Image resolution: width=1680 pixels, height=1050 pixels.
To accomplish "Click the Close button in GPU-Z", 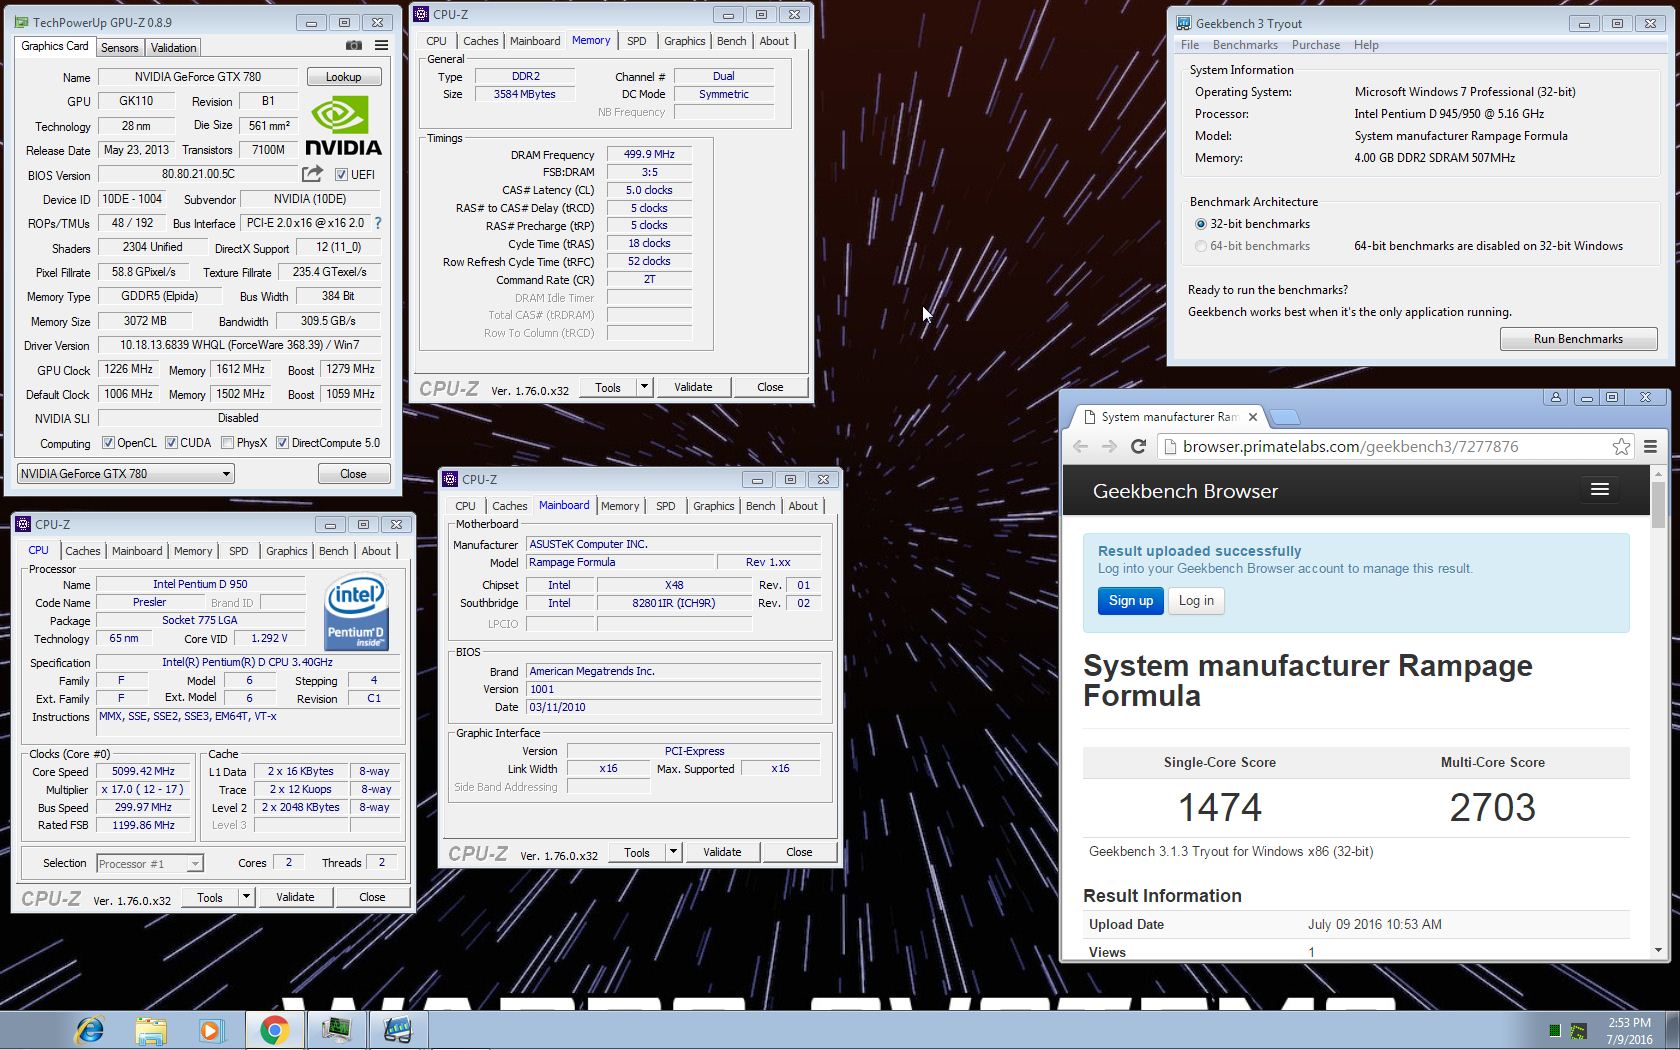I will (x=354, y=474).
